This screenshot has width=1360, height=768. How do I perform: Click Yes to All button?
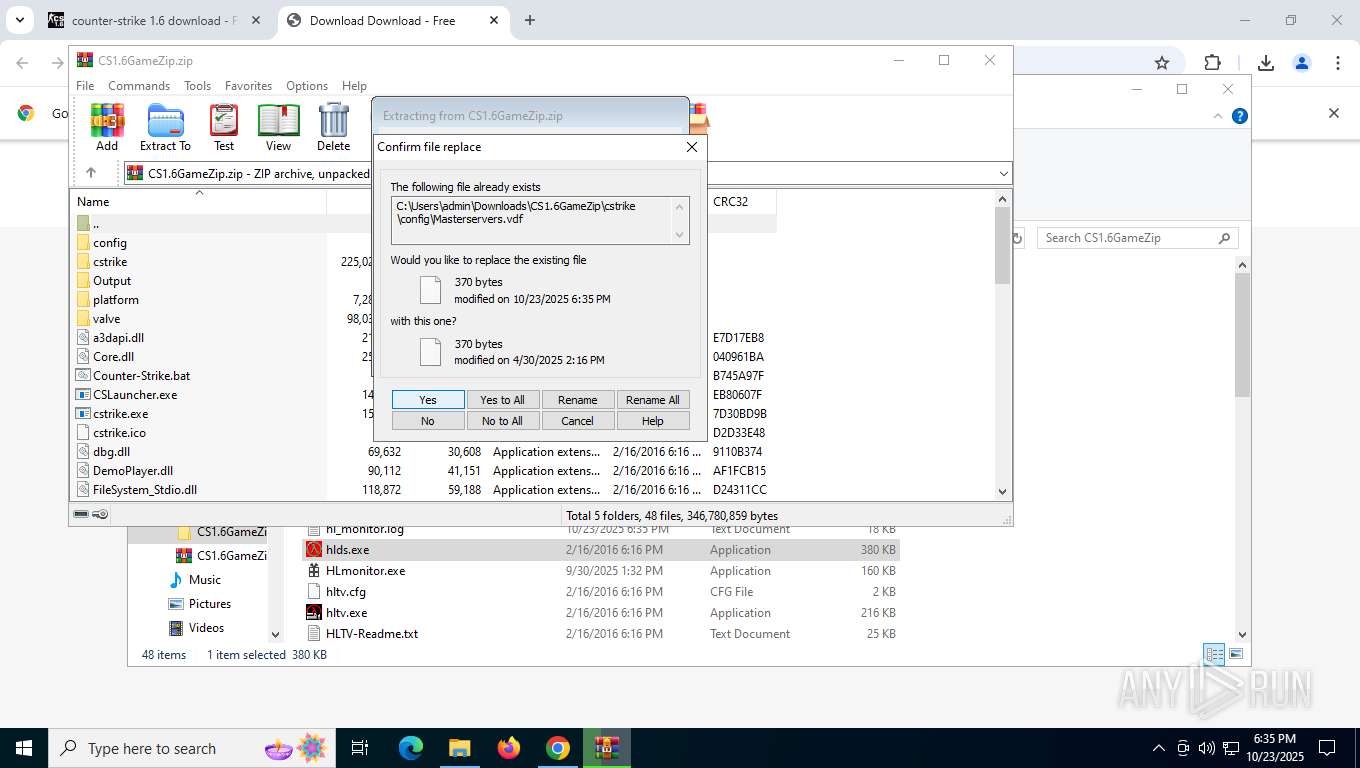click(x=502, y=400)
